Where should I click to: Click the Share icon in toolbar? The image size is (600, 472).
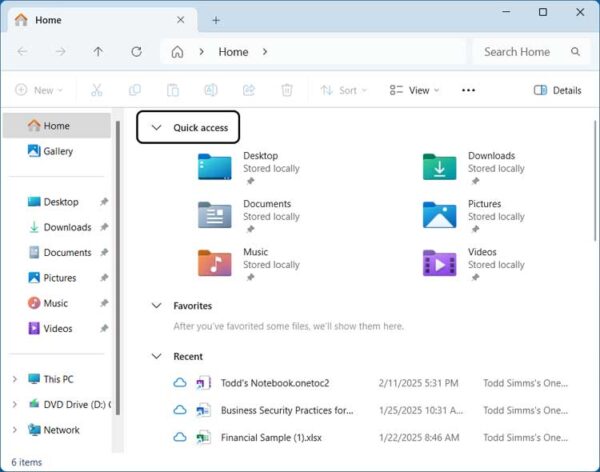249,90
